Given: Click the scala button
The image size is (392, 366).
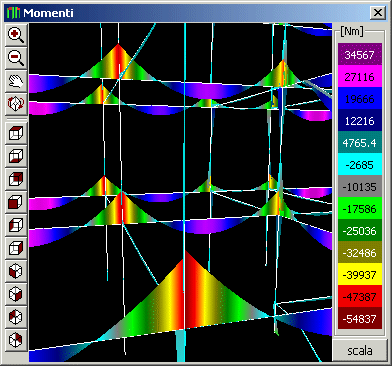Looking at the screenshot, I should pyautogui.click(x=360, y=351).
